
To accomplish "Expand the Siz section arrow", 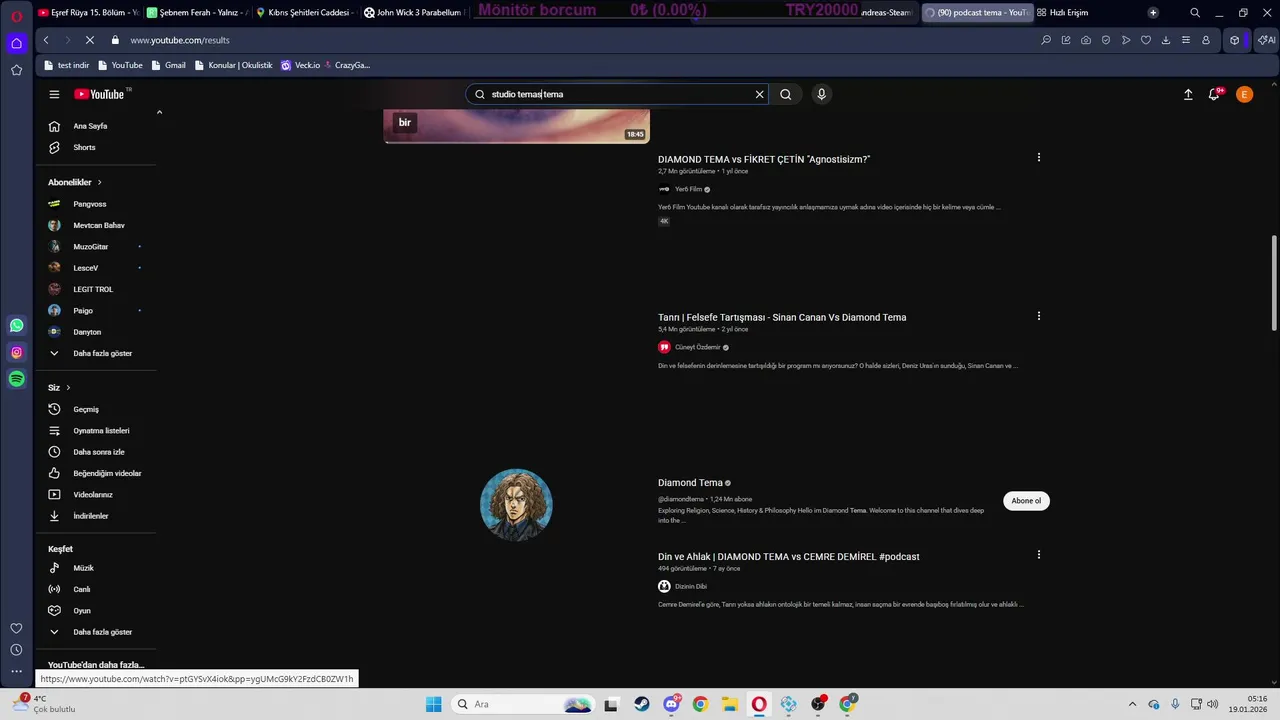I will (68, 387).
